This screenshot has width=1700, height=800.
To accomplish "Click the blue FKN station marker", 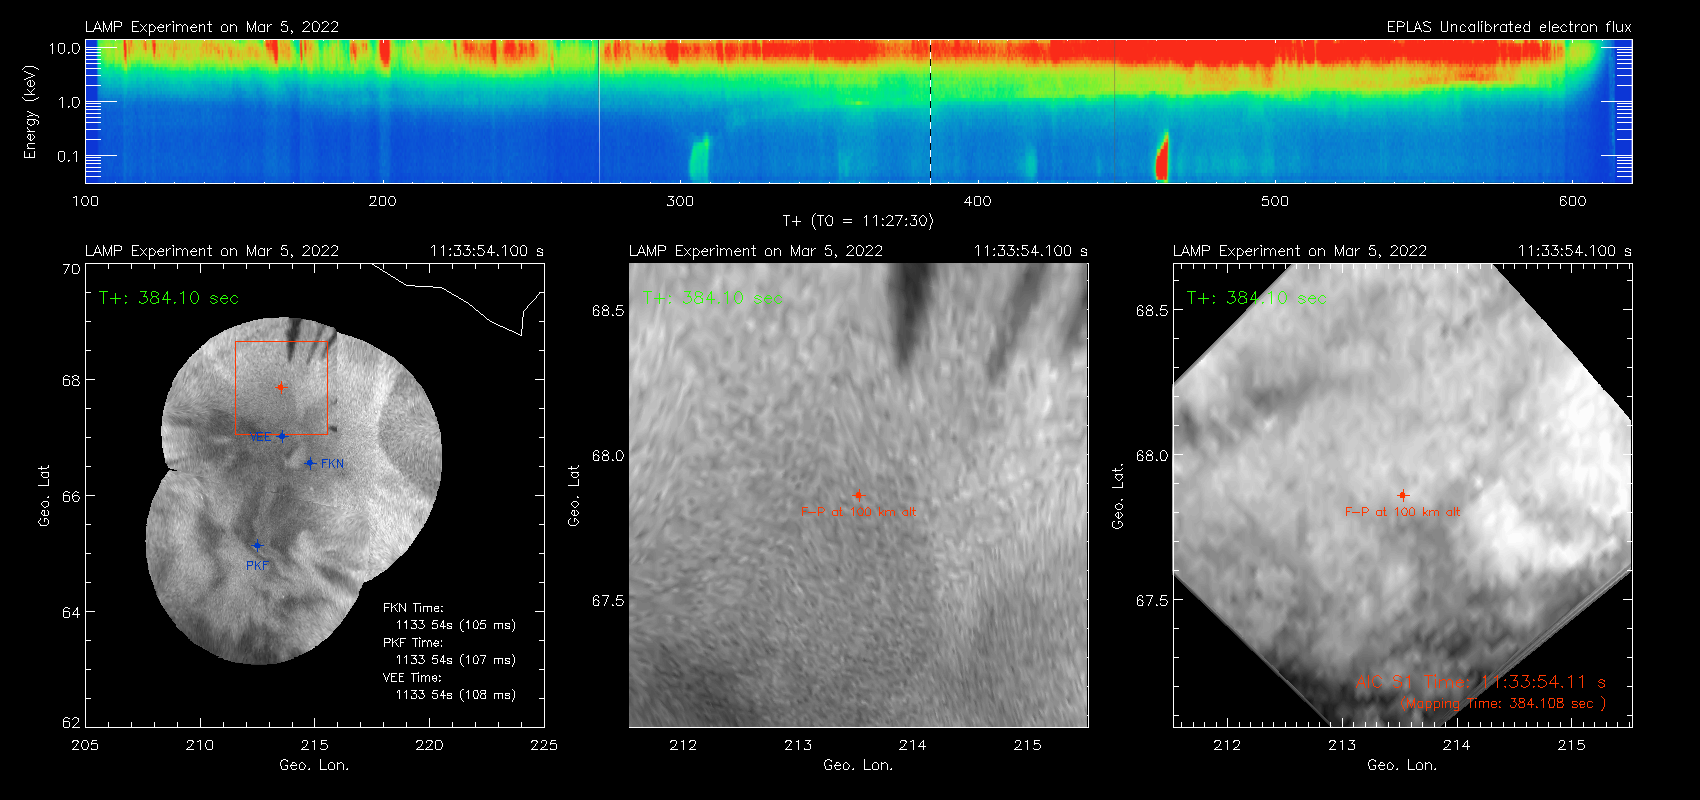I will [x=310, y=463].
